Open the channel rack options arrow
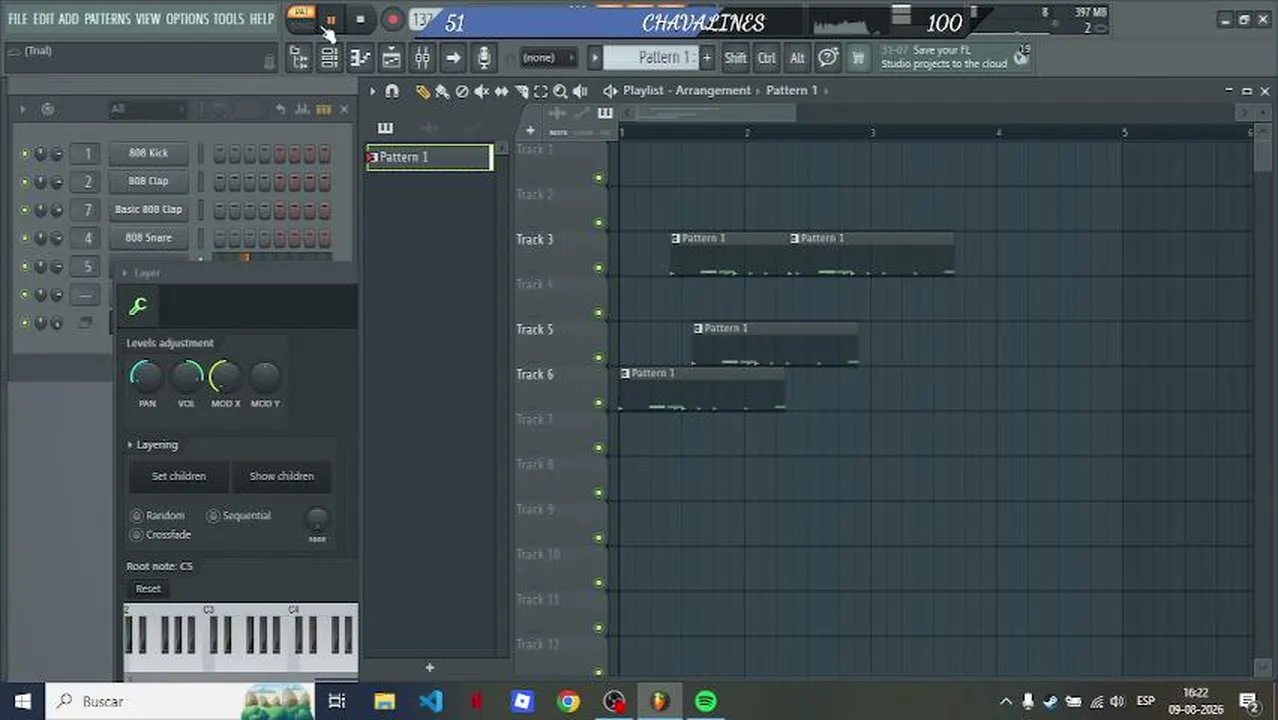The width and height of the screenshot is (1278, 720). [21, 109]
